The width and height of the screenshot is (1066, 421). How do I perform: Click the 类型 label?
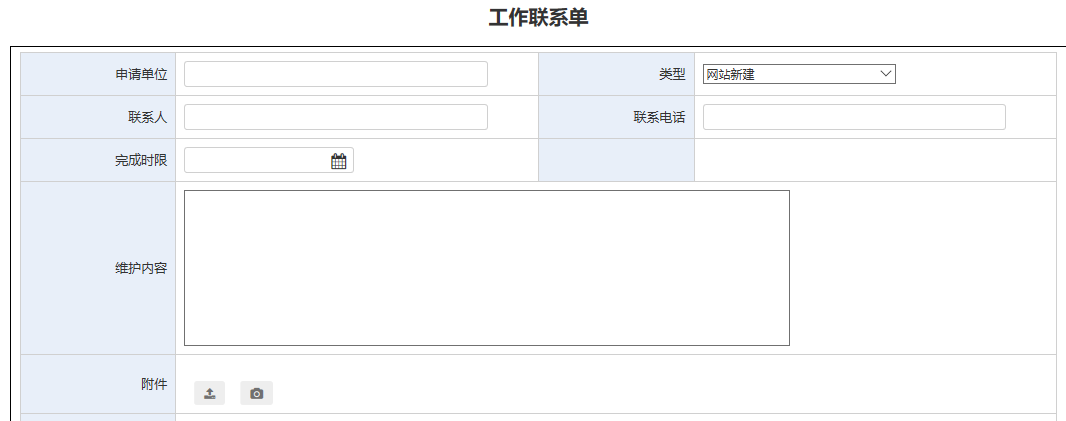tap(672, 75)
